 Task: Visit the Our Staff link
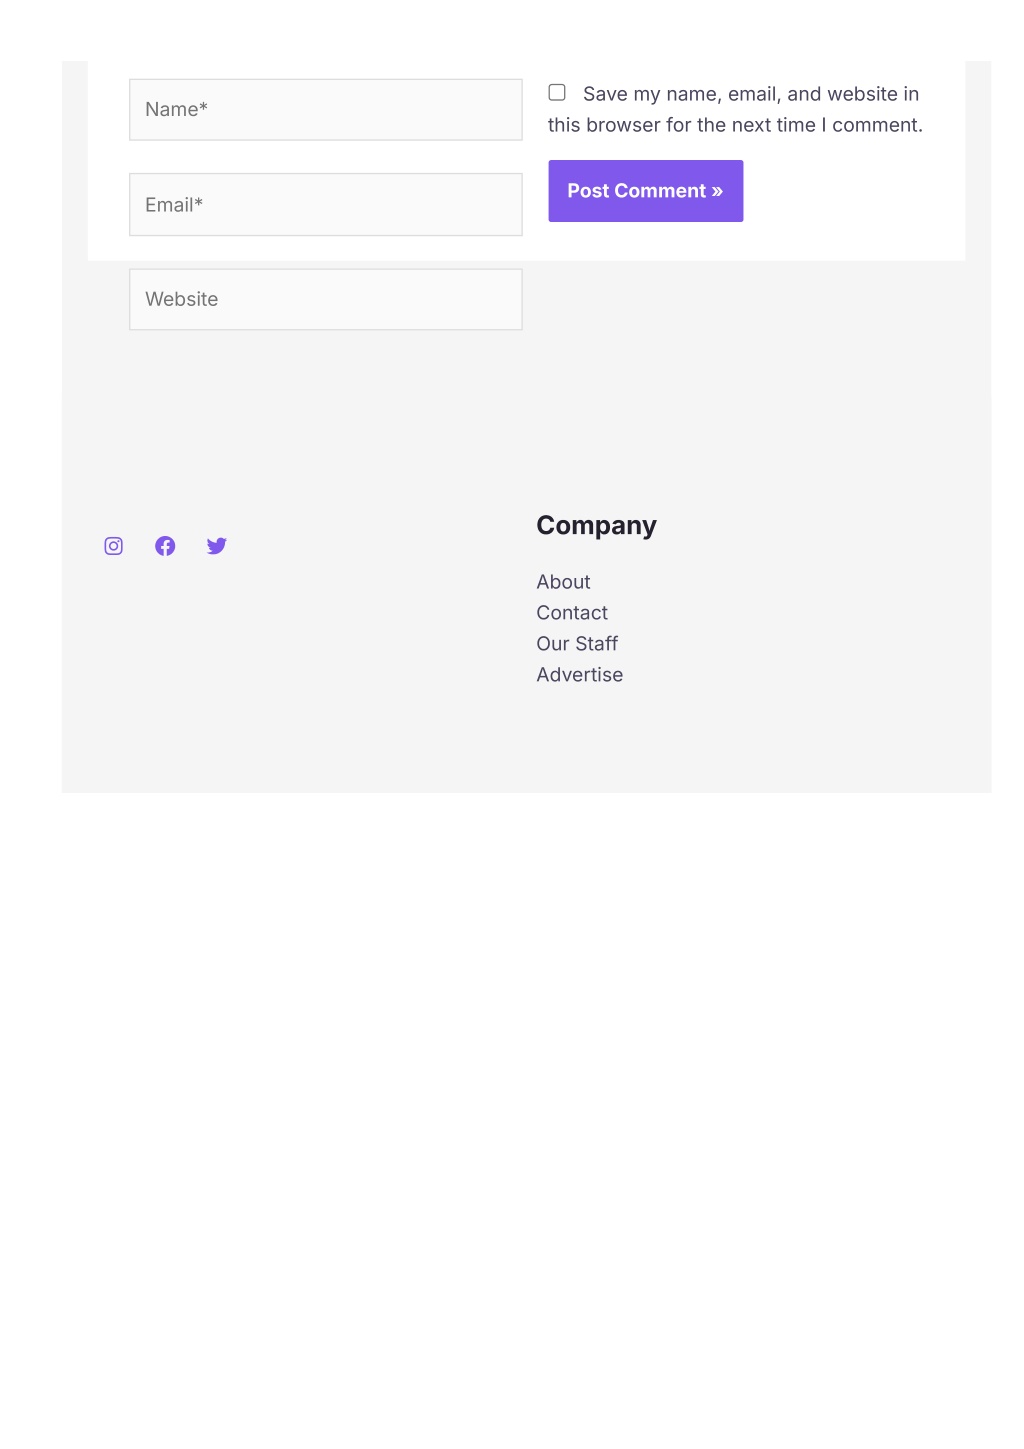point(577,644)
